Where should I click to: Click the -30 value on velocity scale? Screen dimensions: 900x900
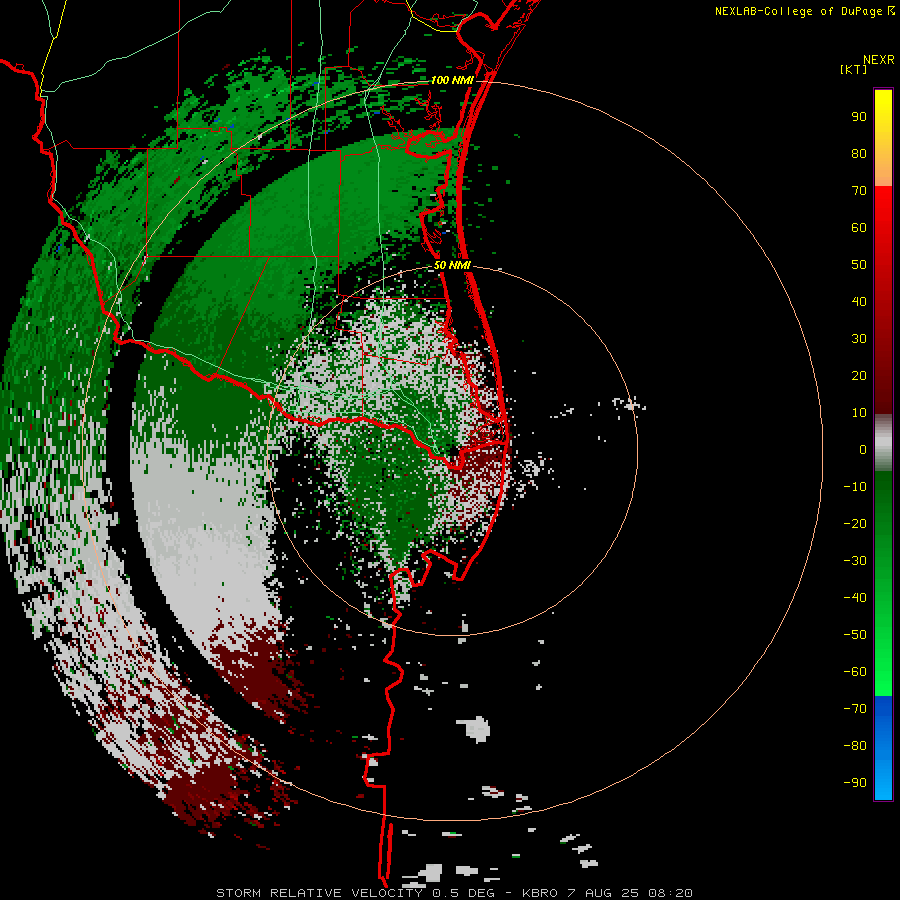pos(855,561)
